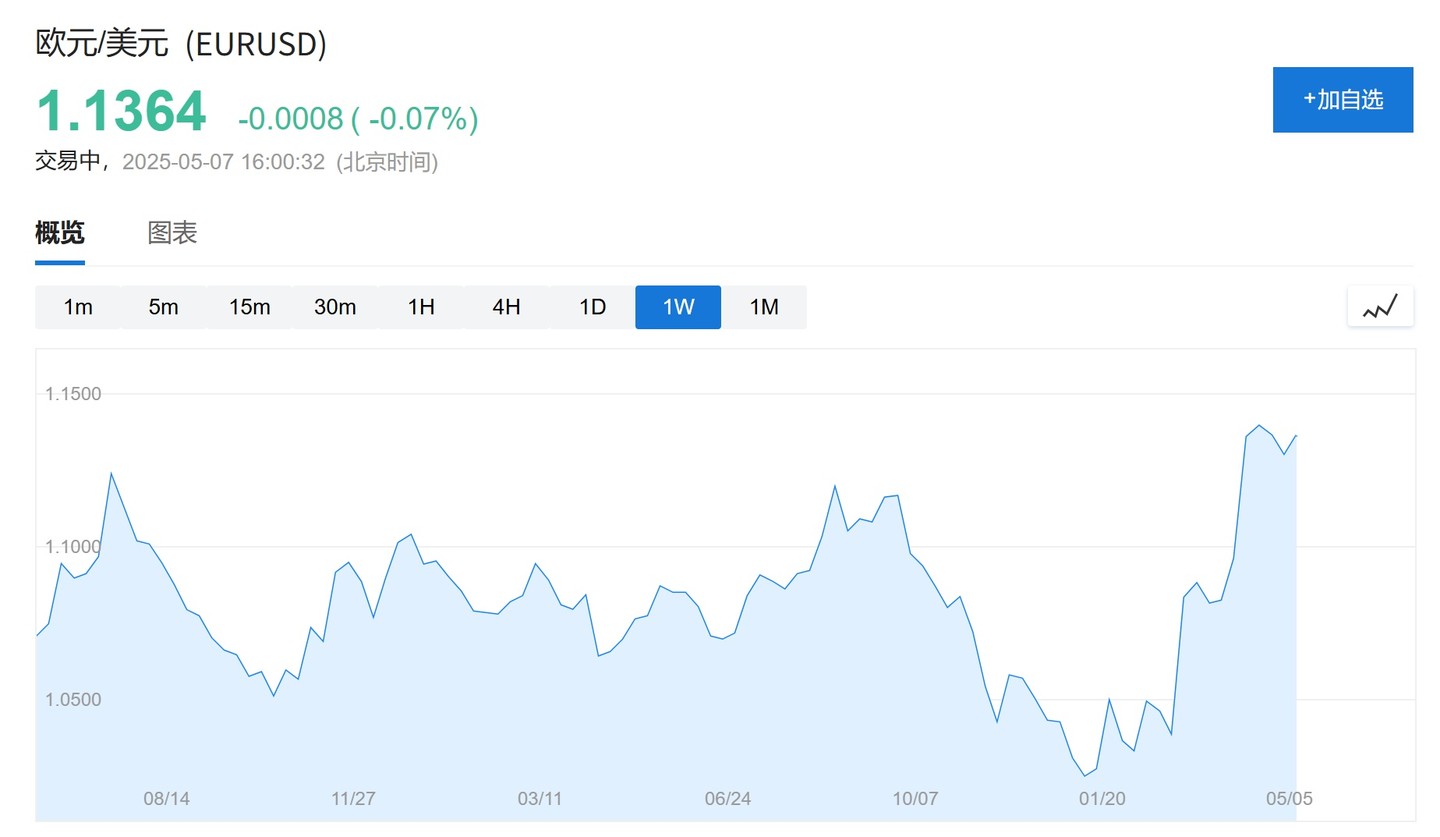Switch to the 1M monthly interval

764,307
